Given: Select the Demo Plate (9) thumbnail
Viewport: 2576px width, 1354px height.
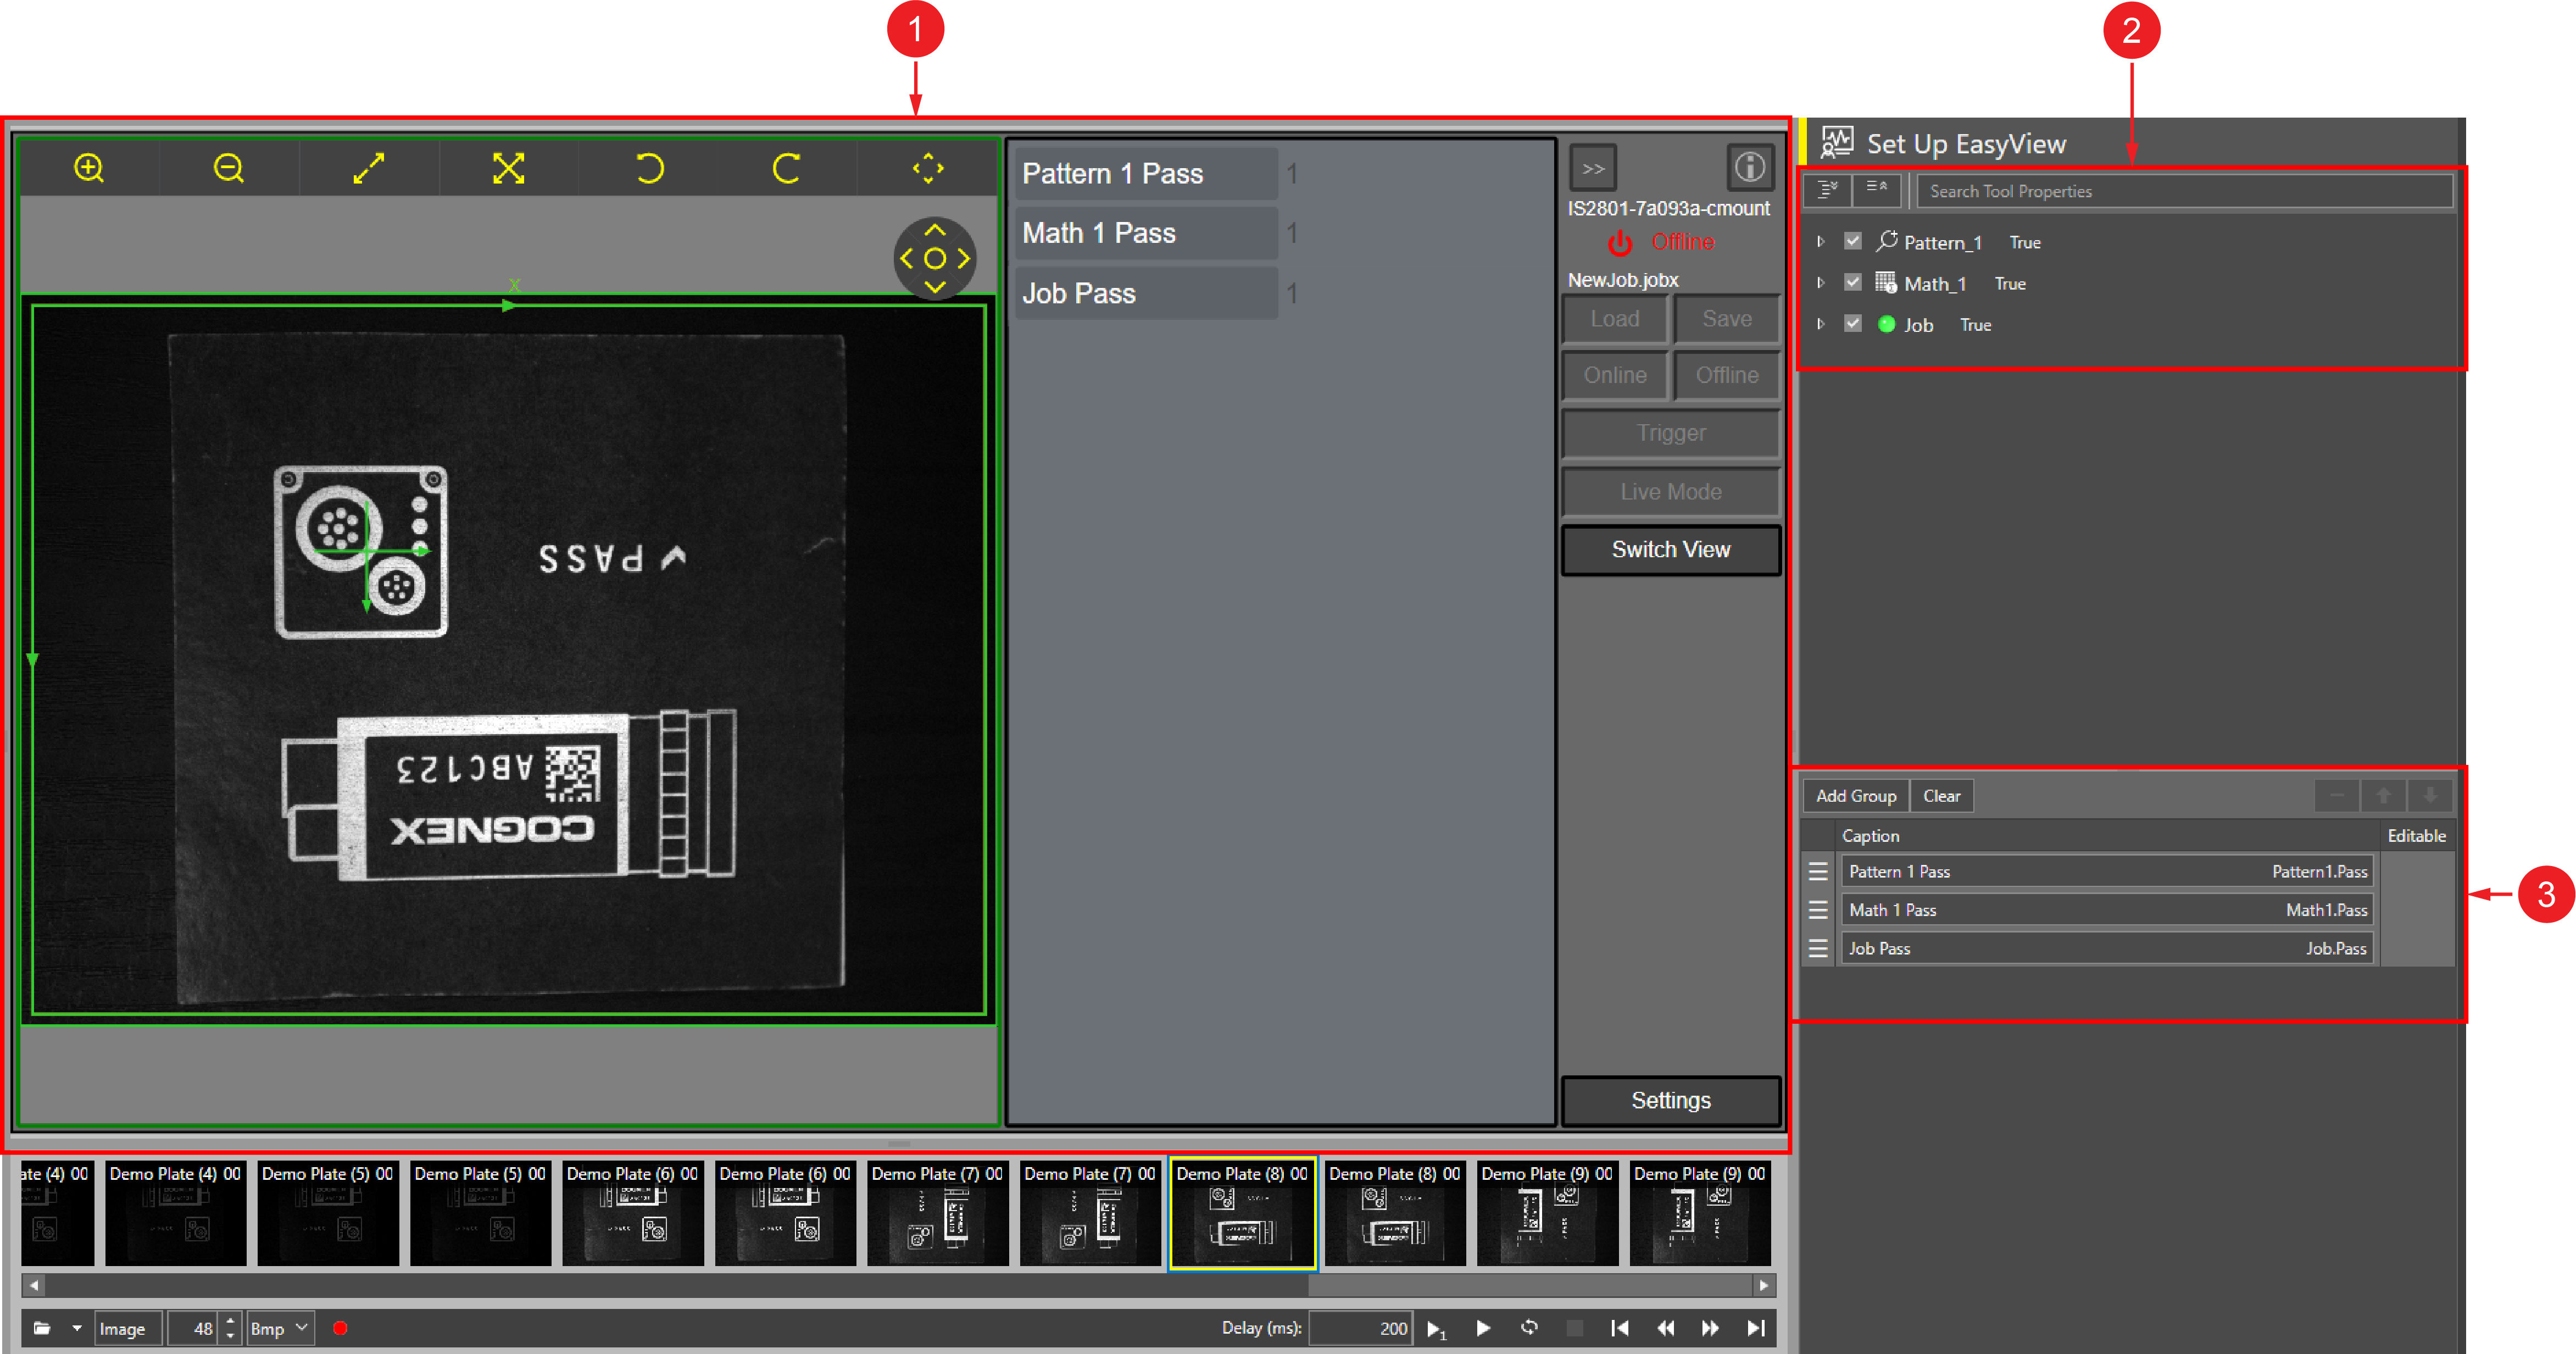Looking at the screenshot, I should pos(1547,1213).
